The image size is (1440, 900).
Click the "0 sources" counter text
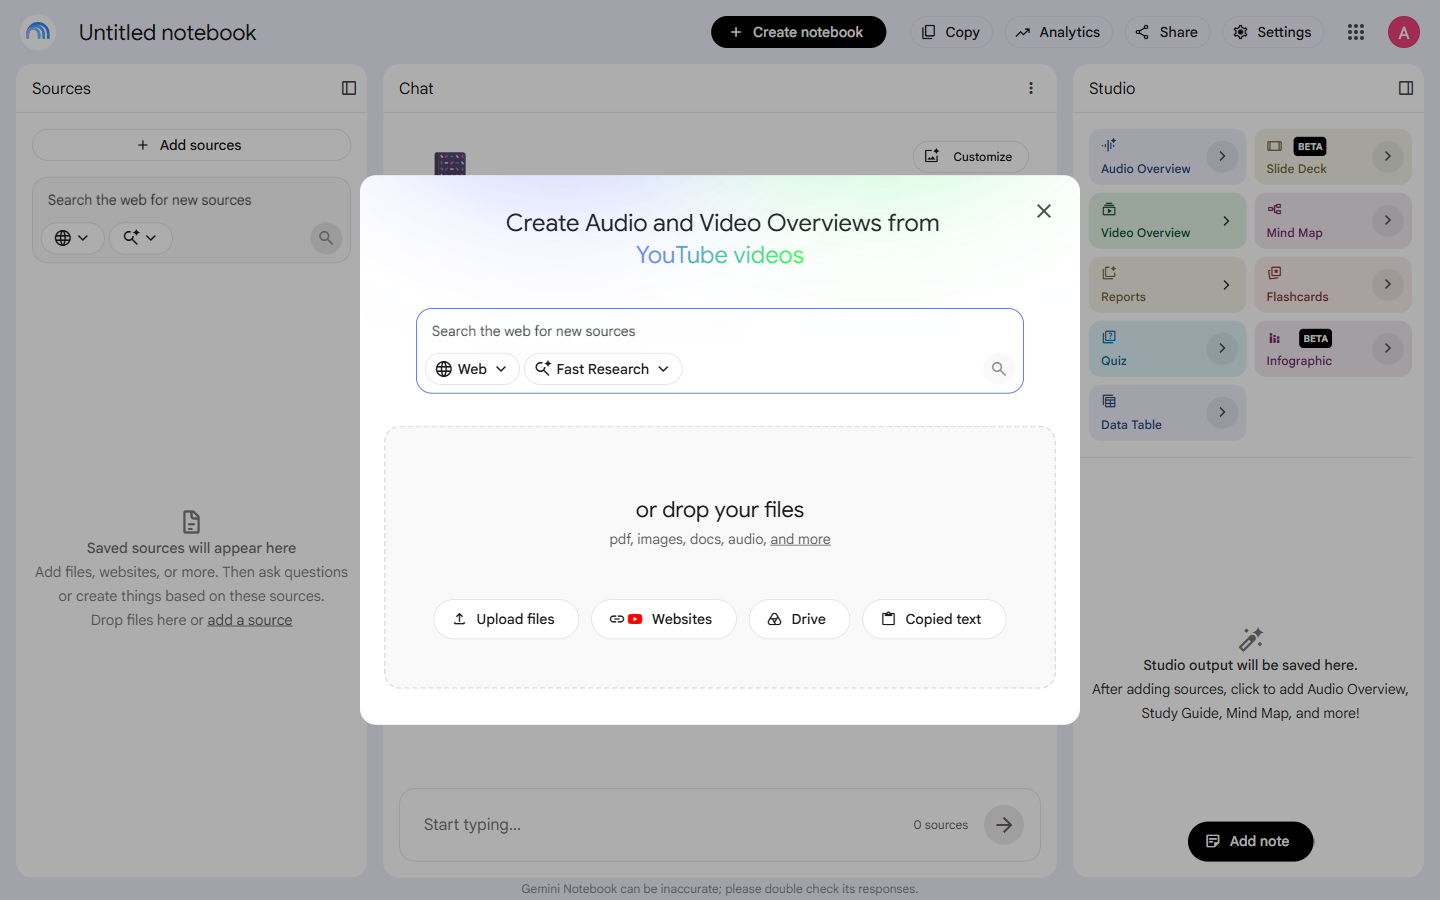point(941,825)
